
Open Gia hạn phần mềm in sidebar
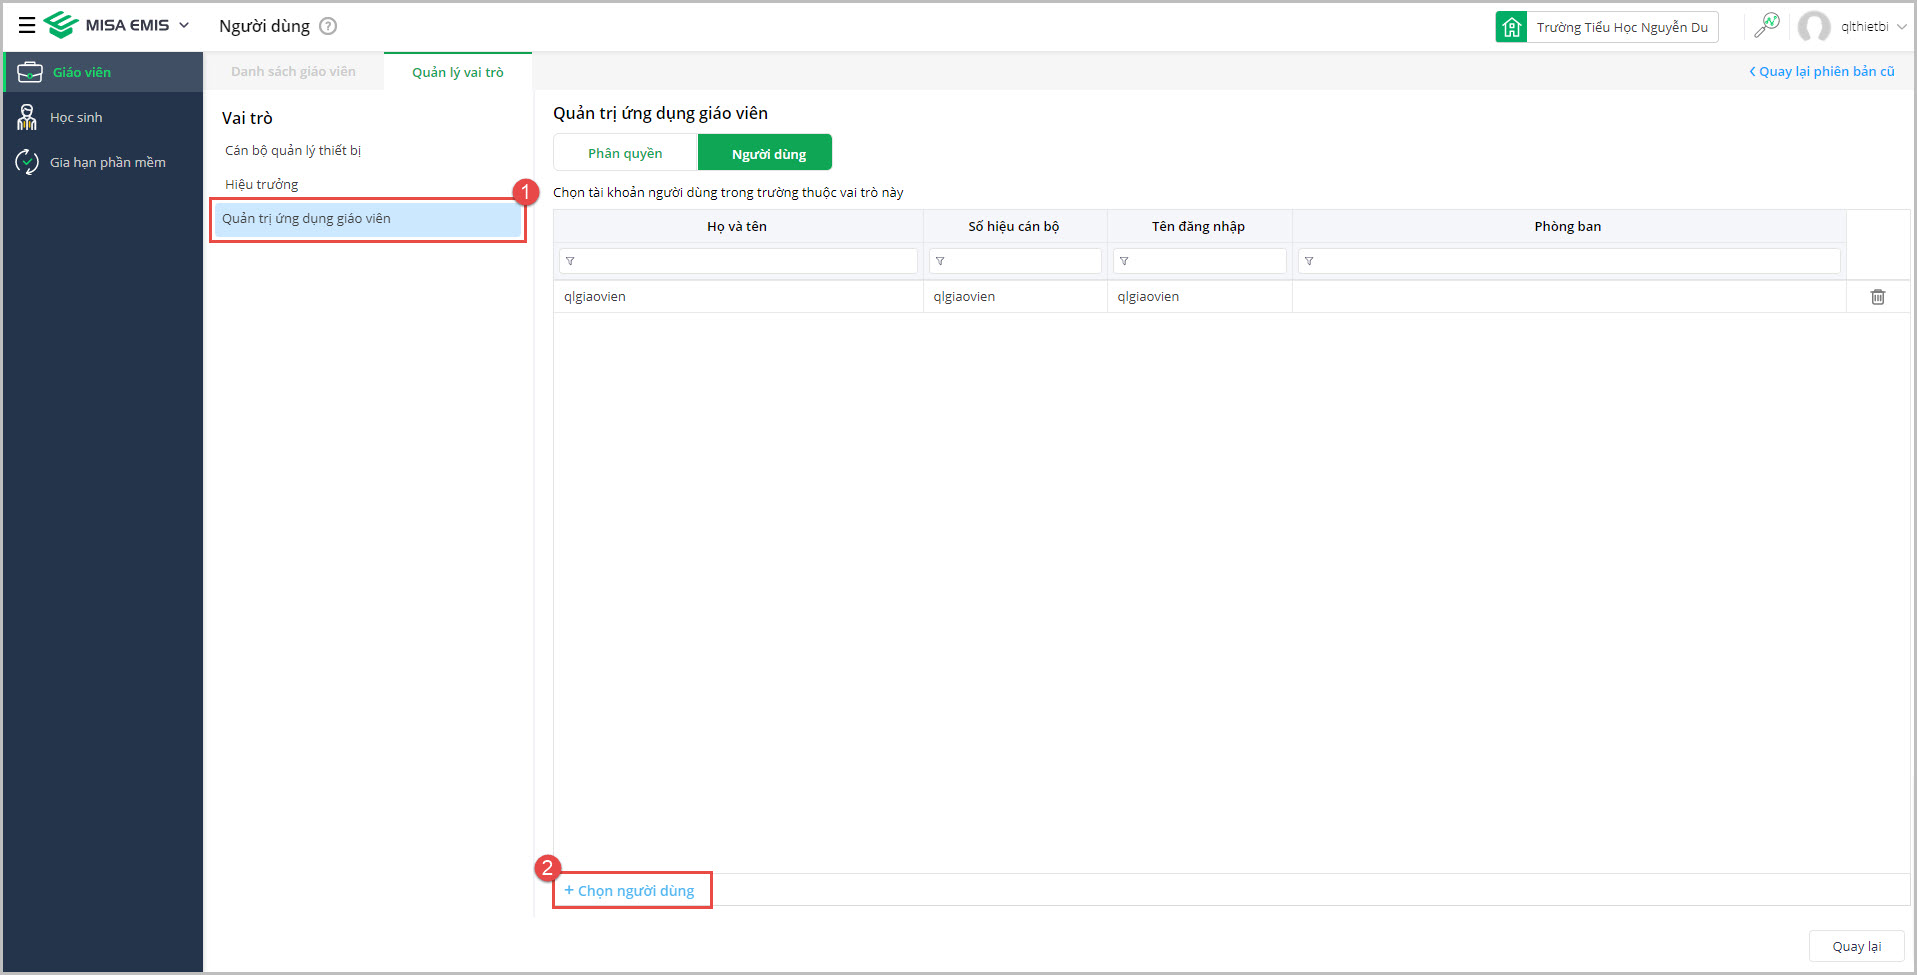(x=103, y=162)
